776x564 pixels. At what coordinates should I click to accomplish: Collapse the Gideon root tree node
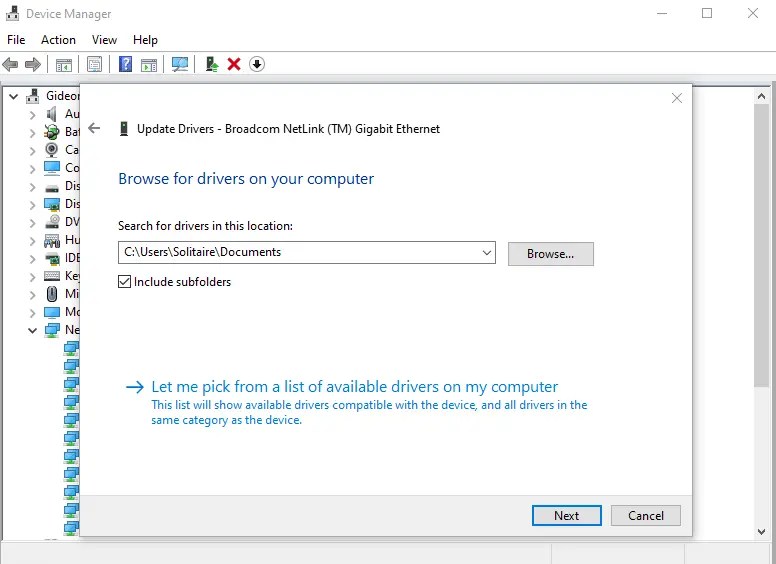pyautogui.click(x=14, y=96)
